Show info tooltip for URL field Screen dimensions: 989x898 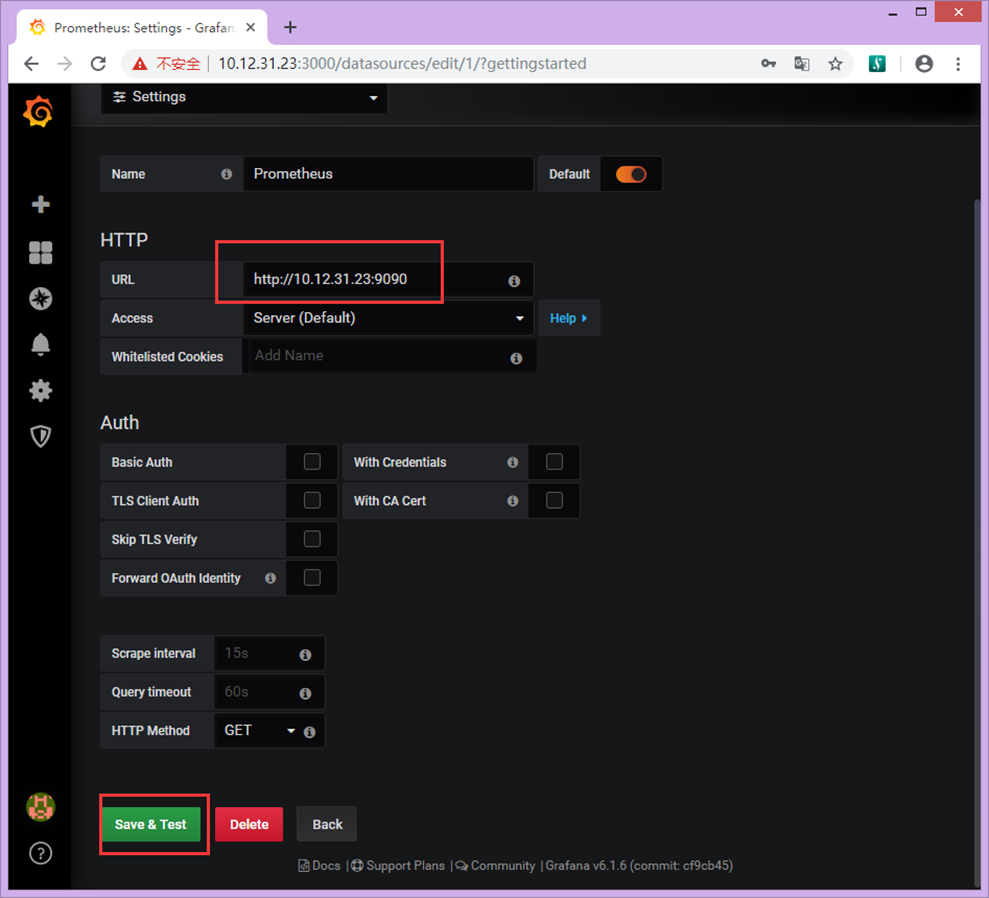514,281
